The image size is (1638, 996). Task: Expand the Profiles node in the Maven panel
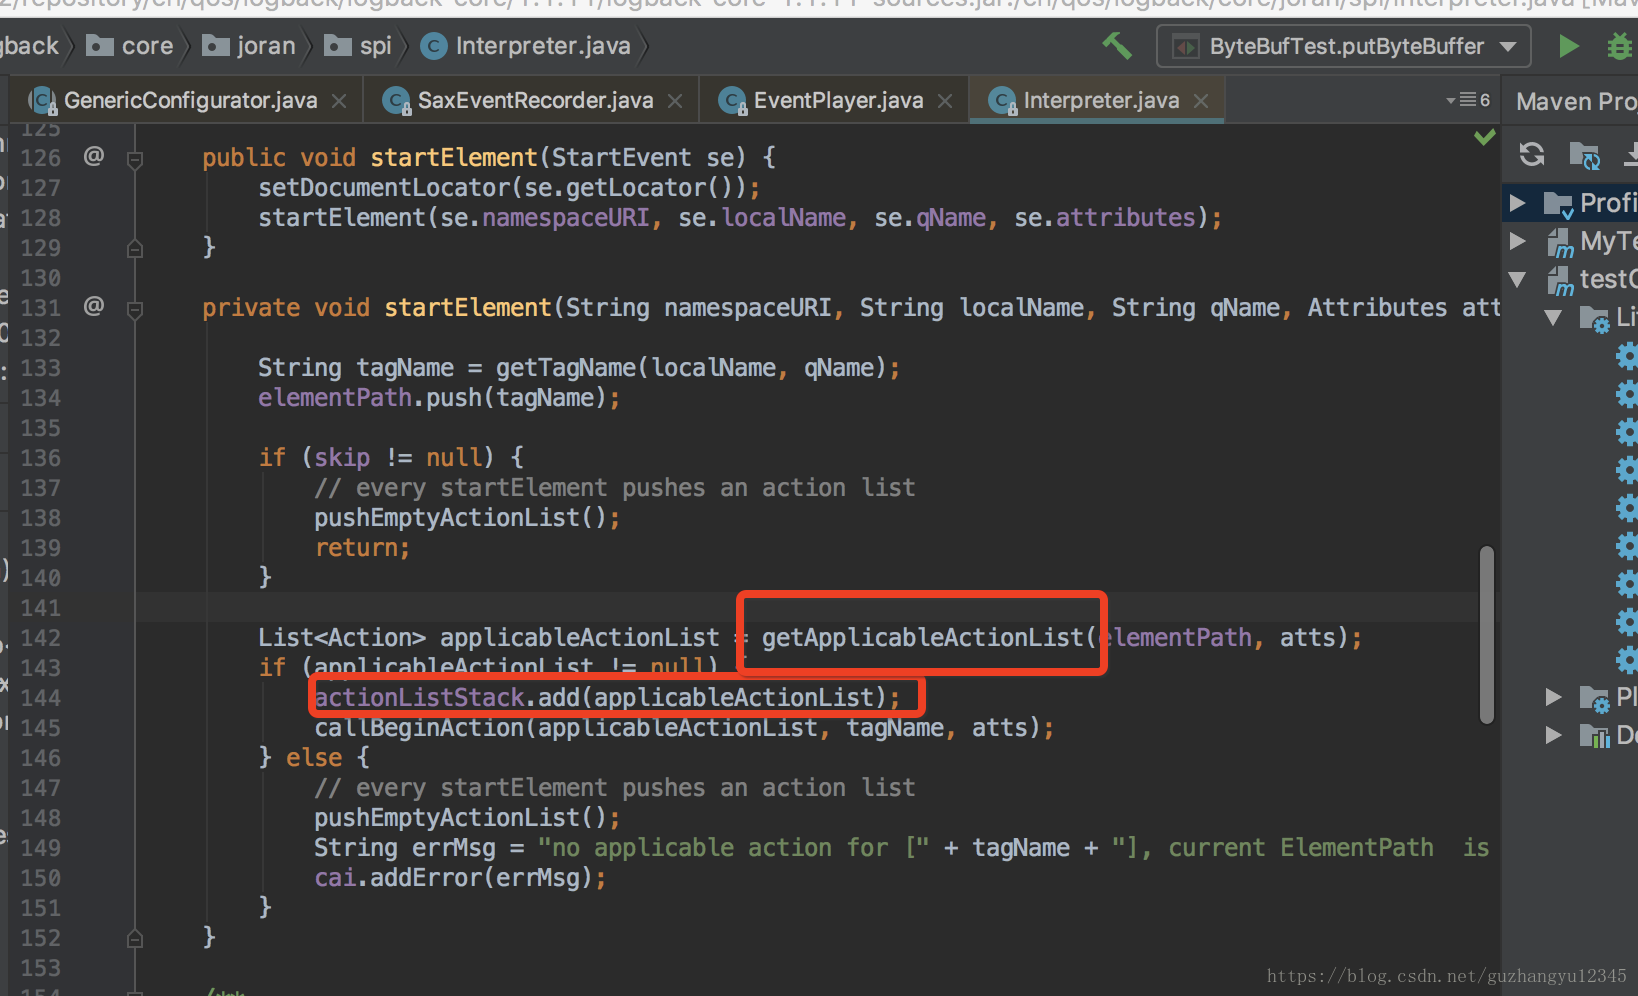pyautogui.click(x=1517, y=203)
